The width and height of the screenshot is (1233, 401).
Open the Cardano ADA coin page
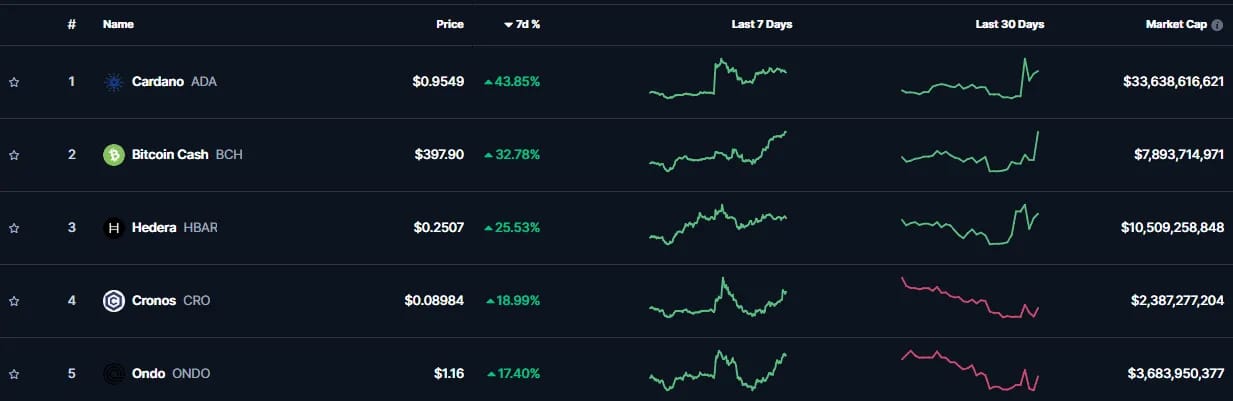pyautogui.click(x=174, y=82)
